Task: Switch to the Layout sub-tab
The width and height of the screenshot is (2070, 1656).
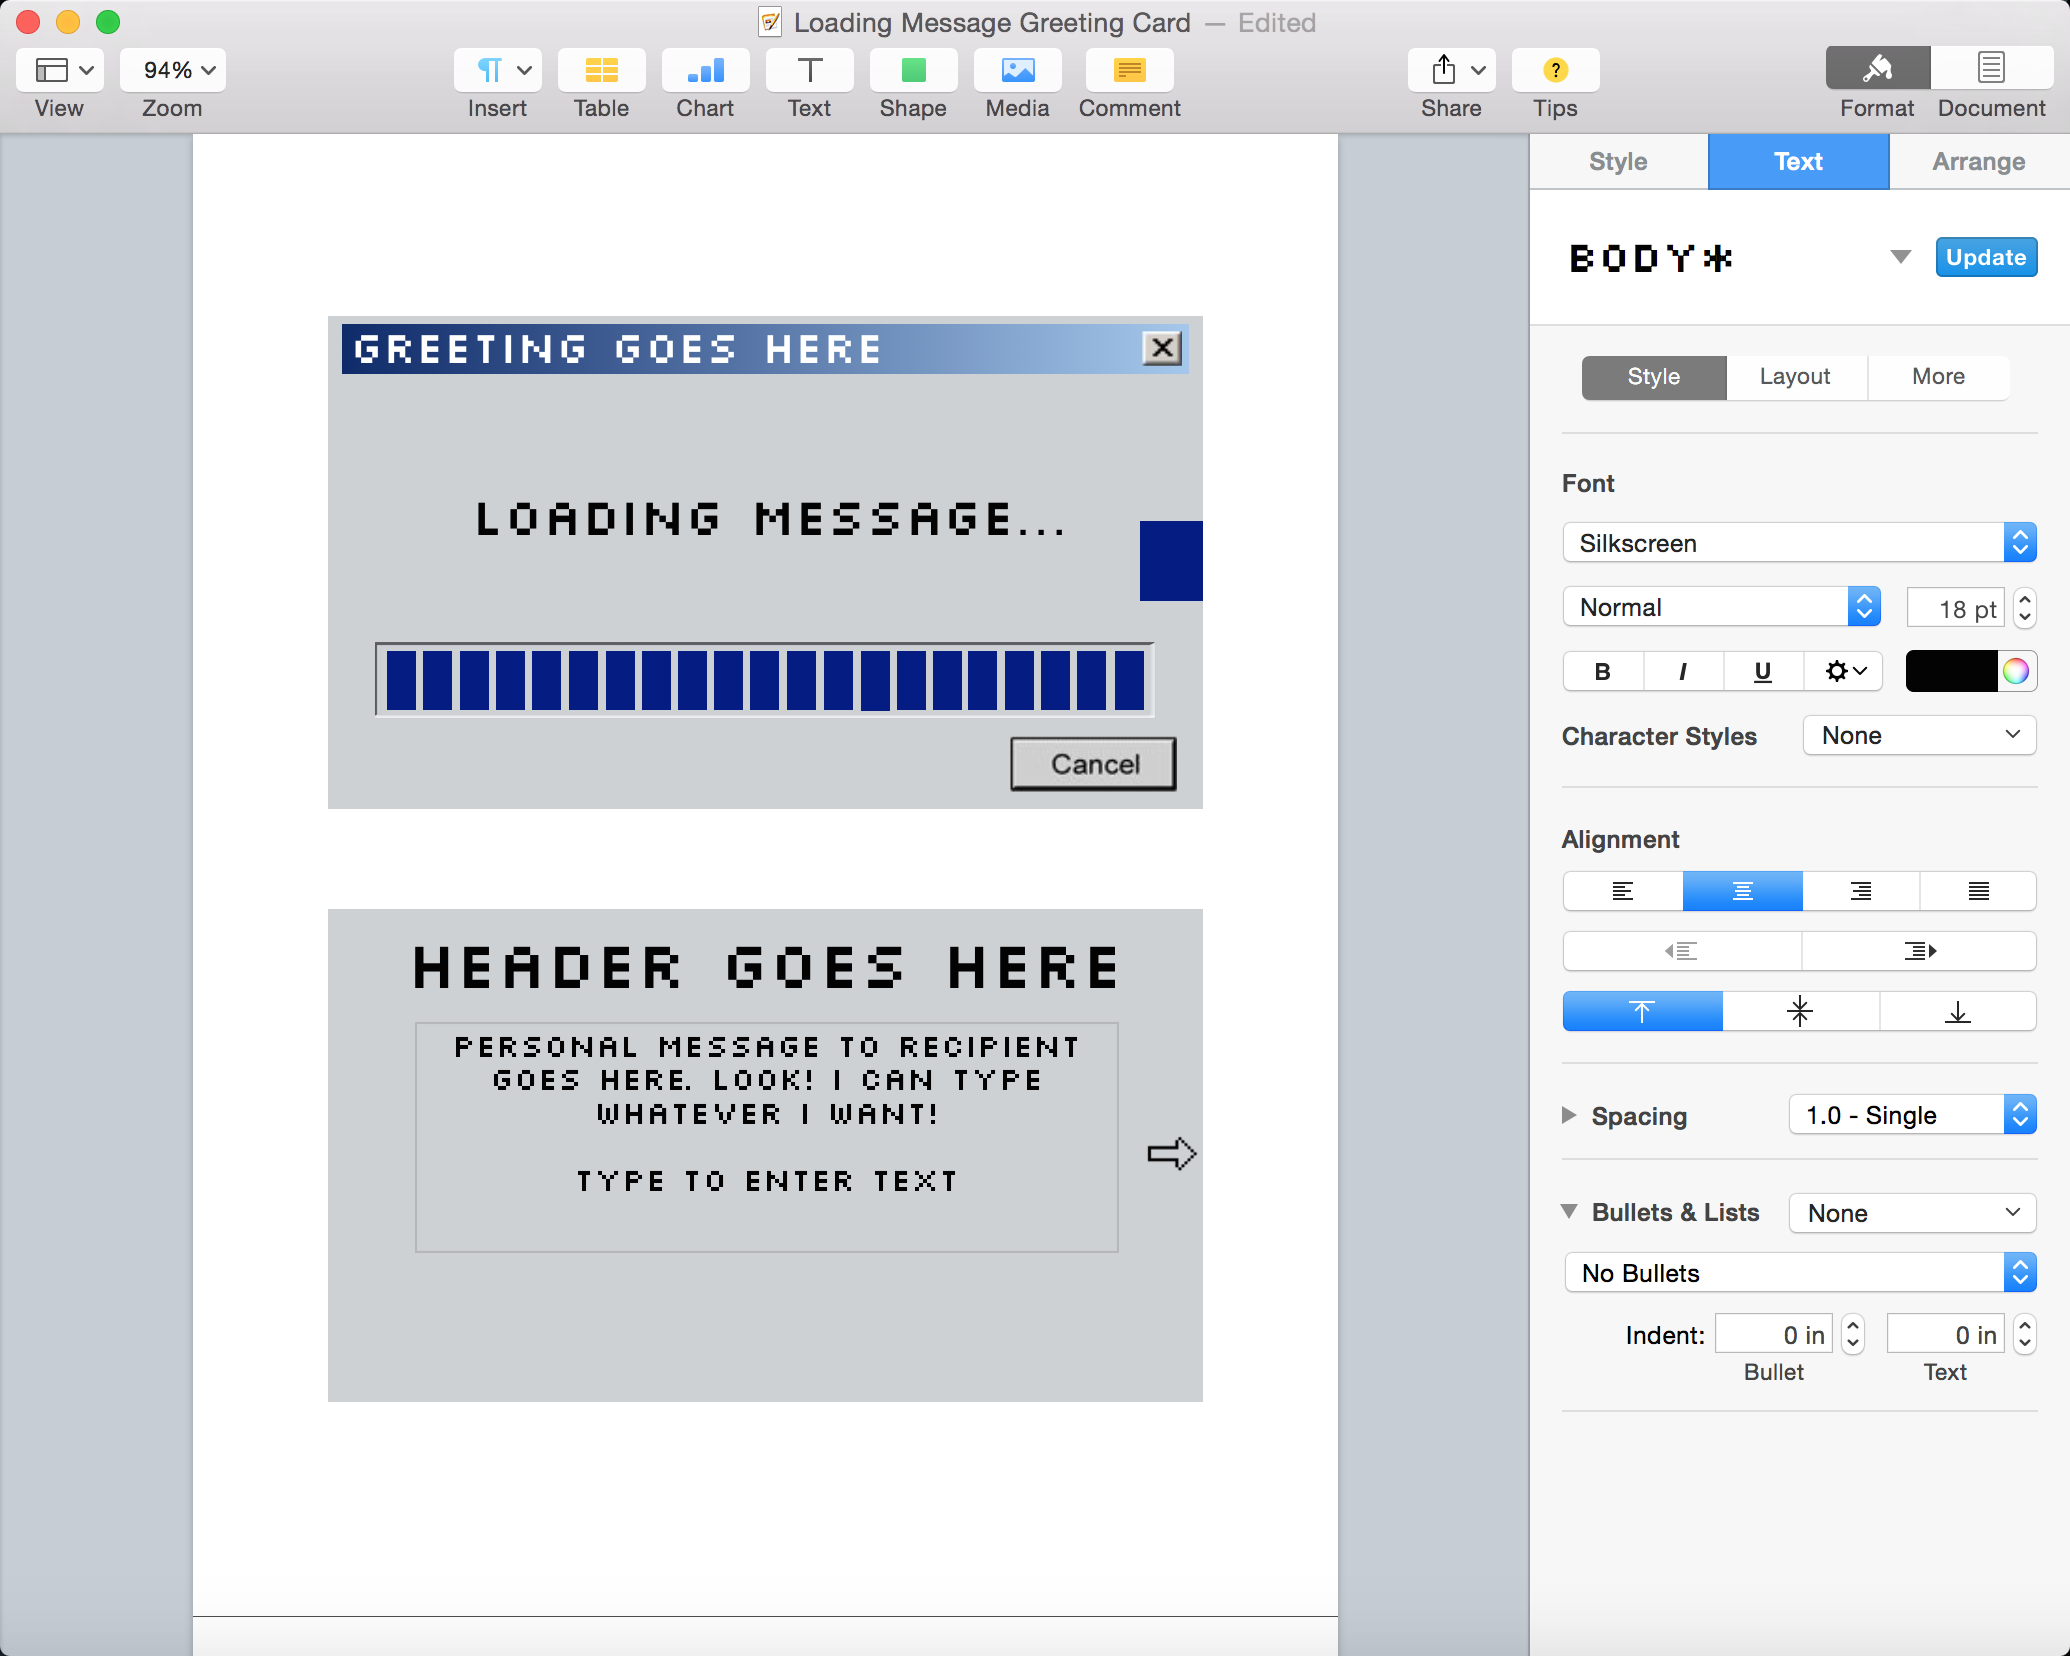Action: click(x=1795, y=377)
